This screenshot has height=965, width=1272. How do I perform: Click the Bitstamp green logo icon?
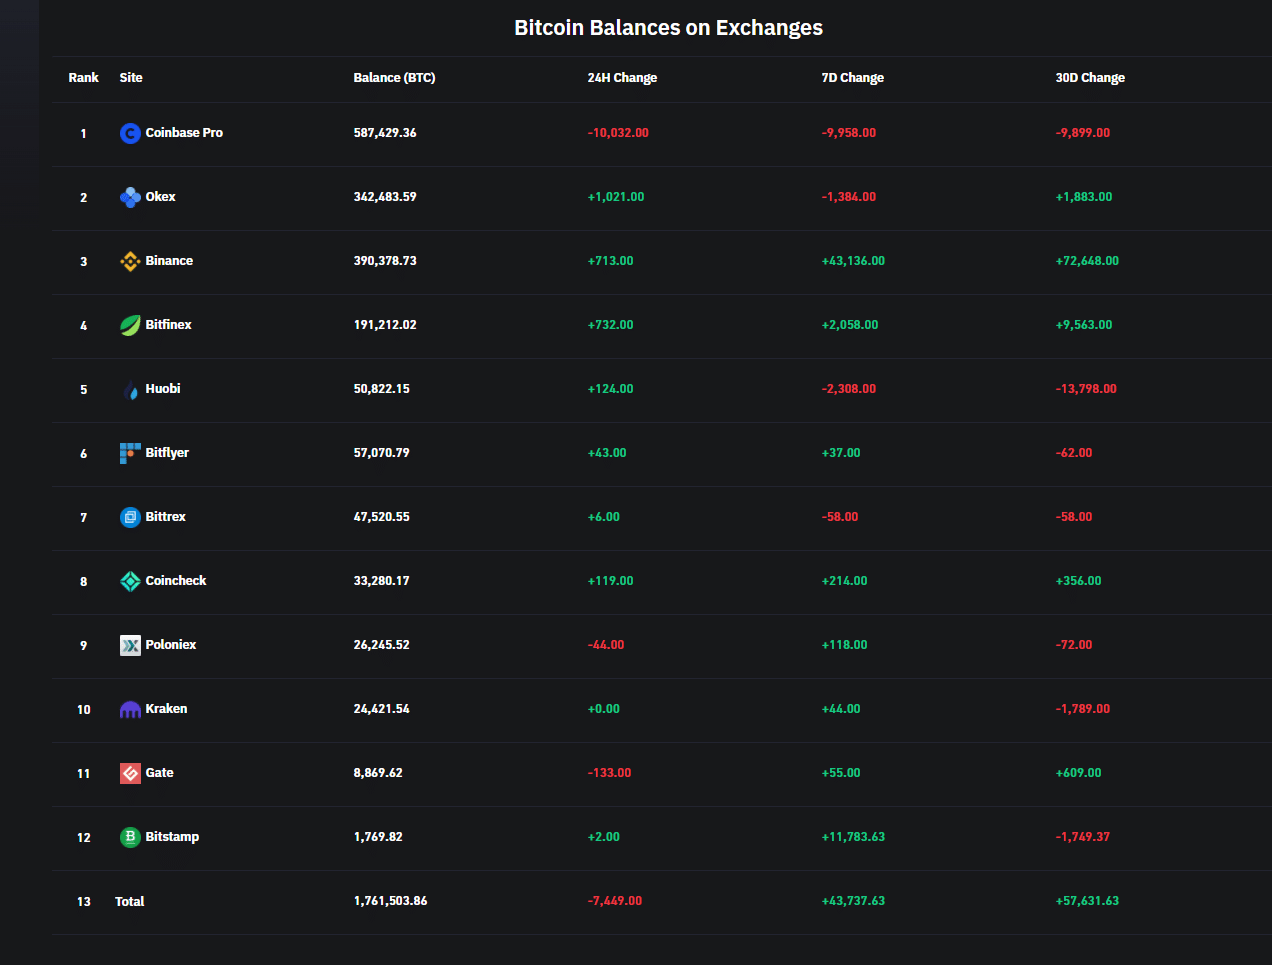[x=130, y=837]
